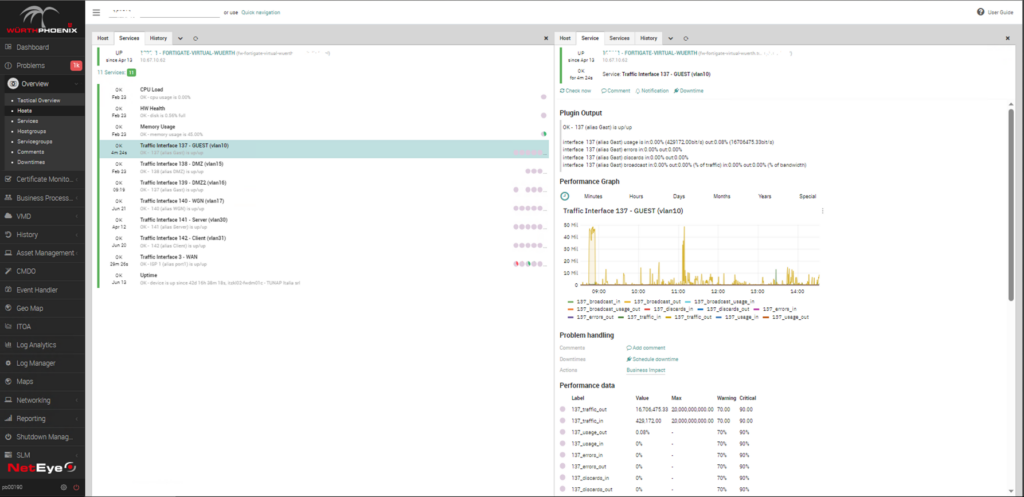Select the Hours graph time range
Screen dimensions: 1024x497
[636, 196]
